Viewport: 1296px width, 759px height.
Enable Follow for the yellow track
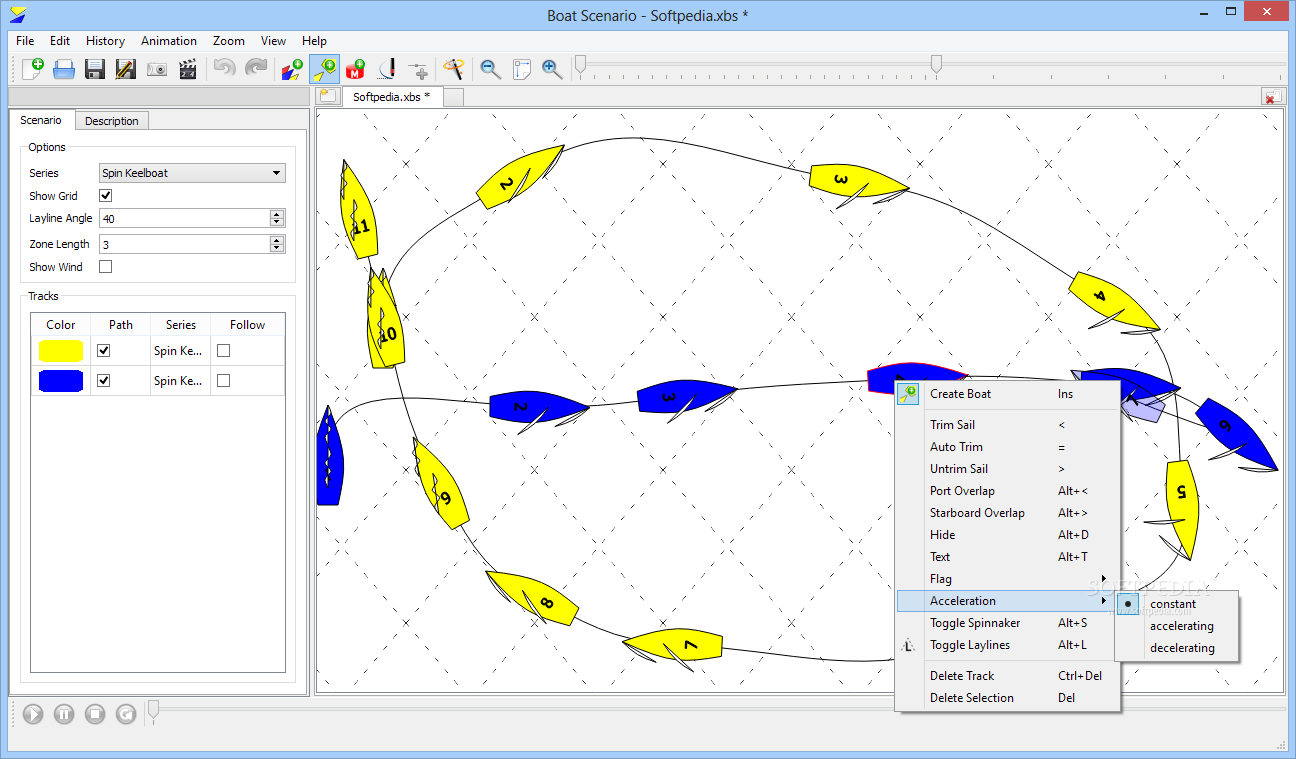pos(224,351)
